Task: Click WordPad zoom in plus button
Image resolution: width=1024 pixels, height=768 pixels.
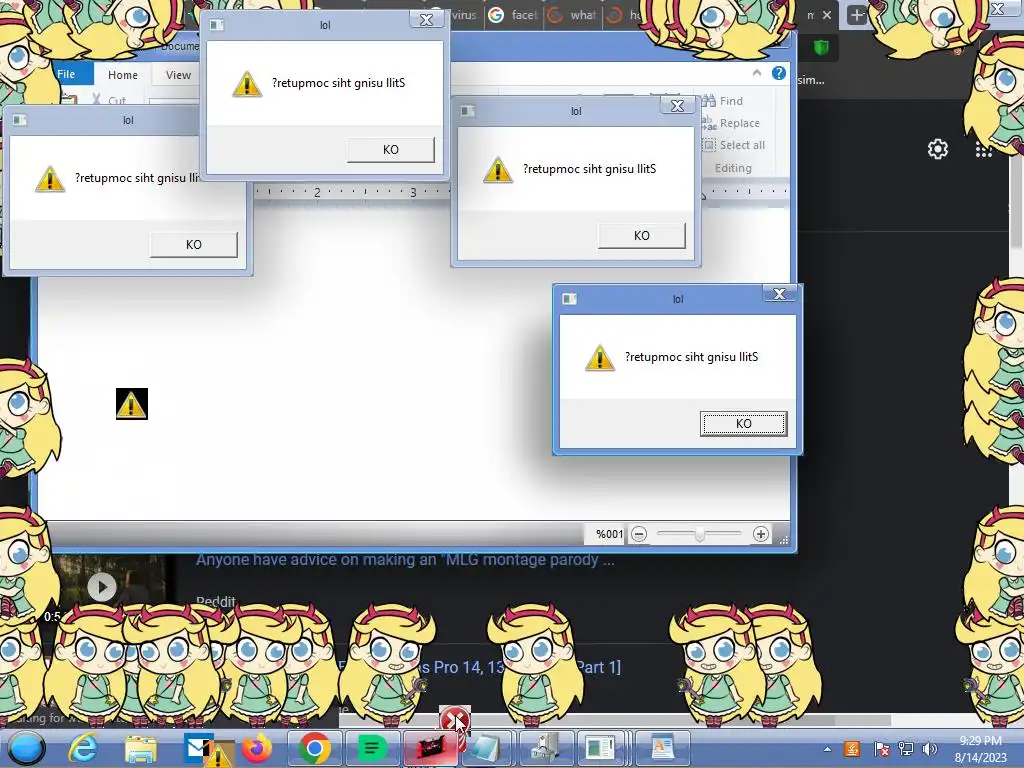Action: pos(760,534)
